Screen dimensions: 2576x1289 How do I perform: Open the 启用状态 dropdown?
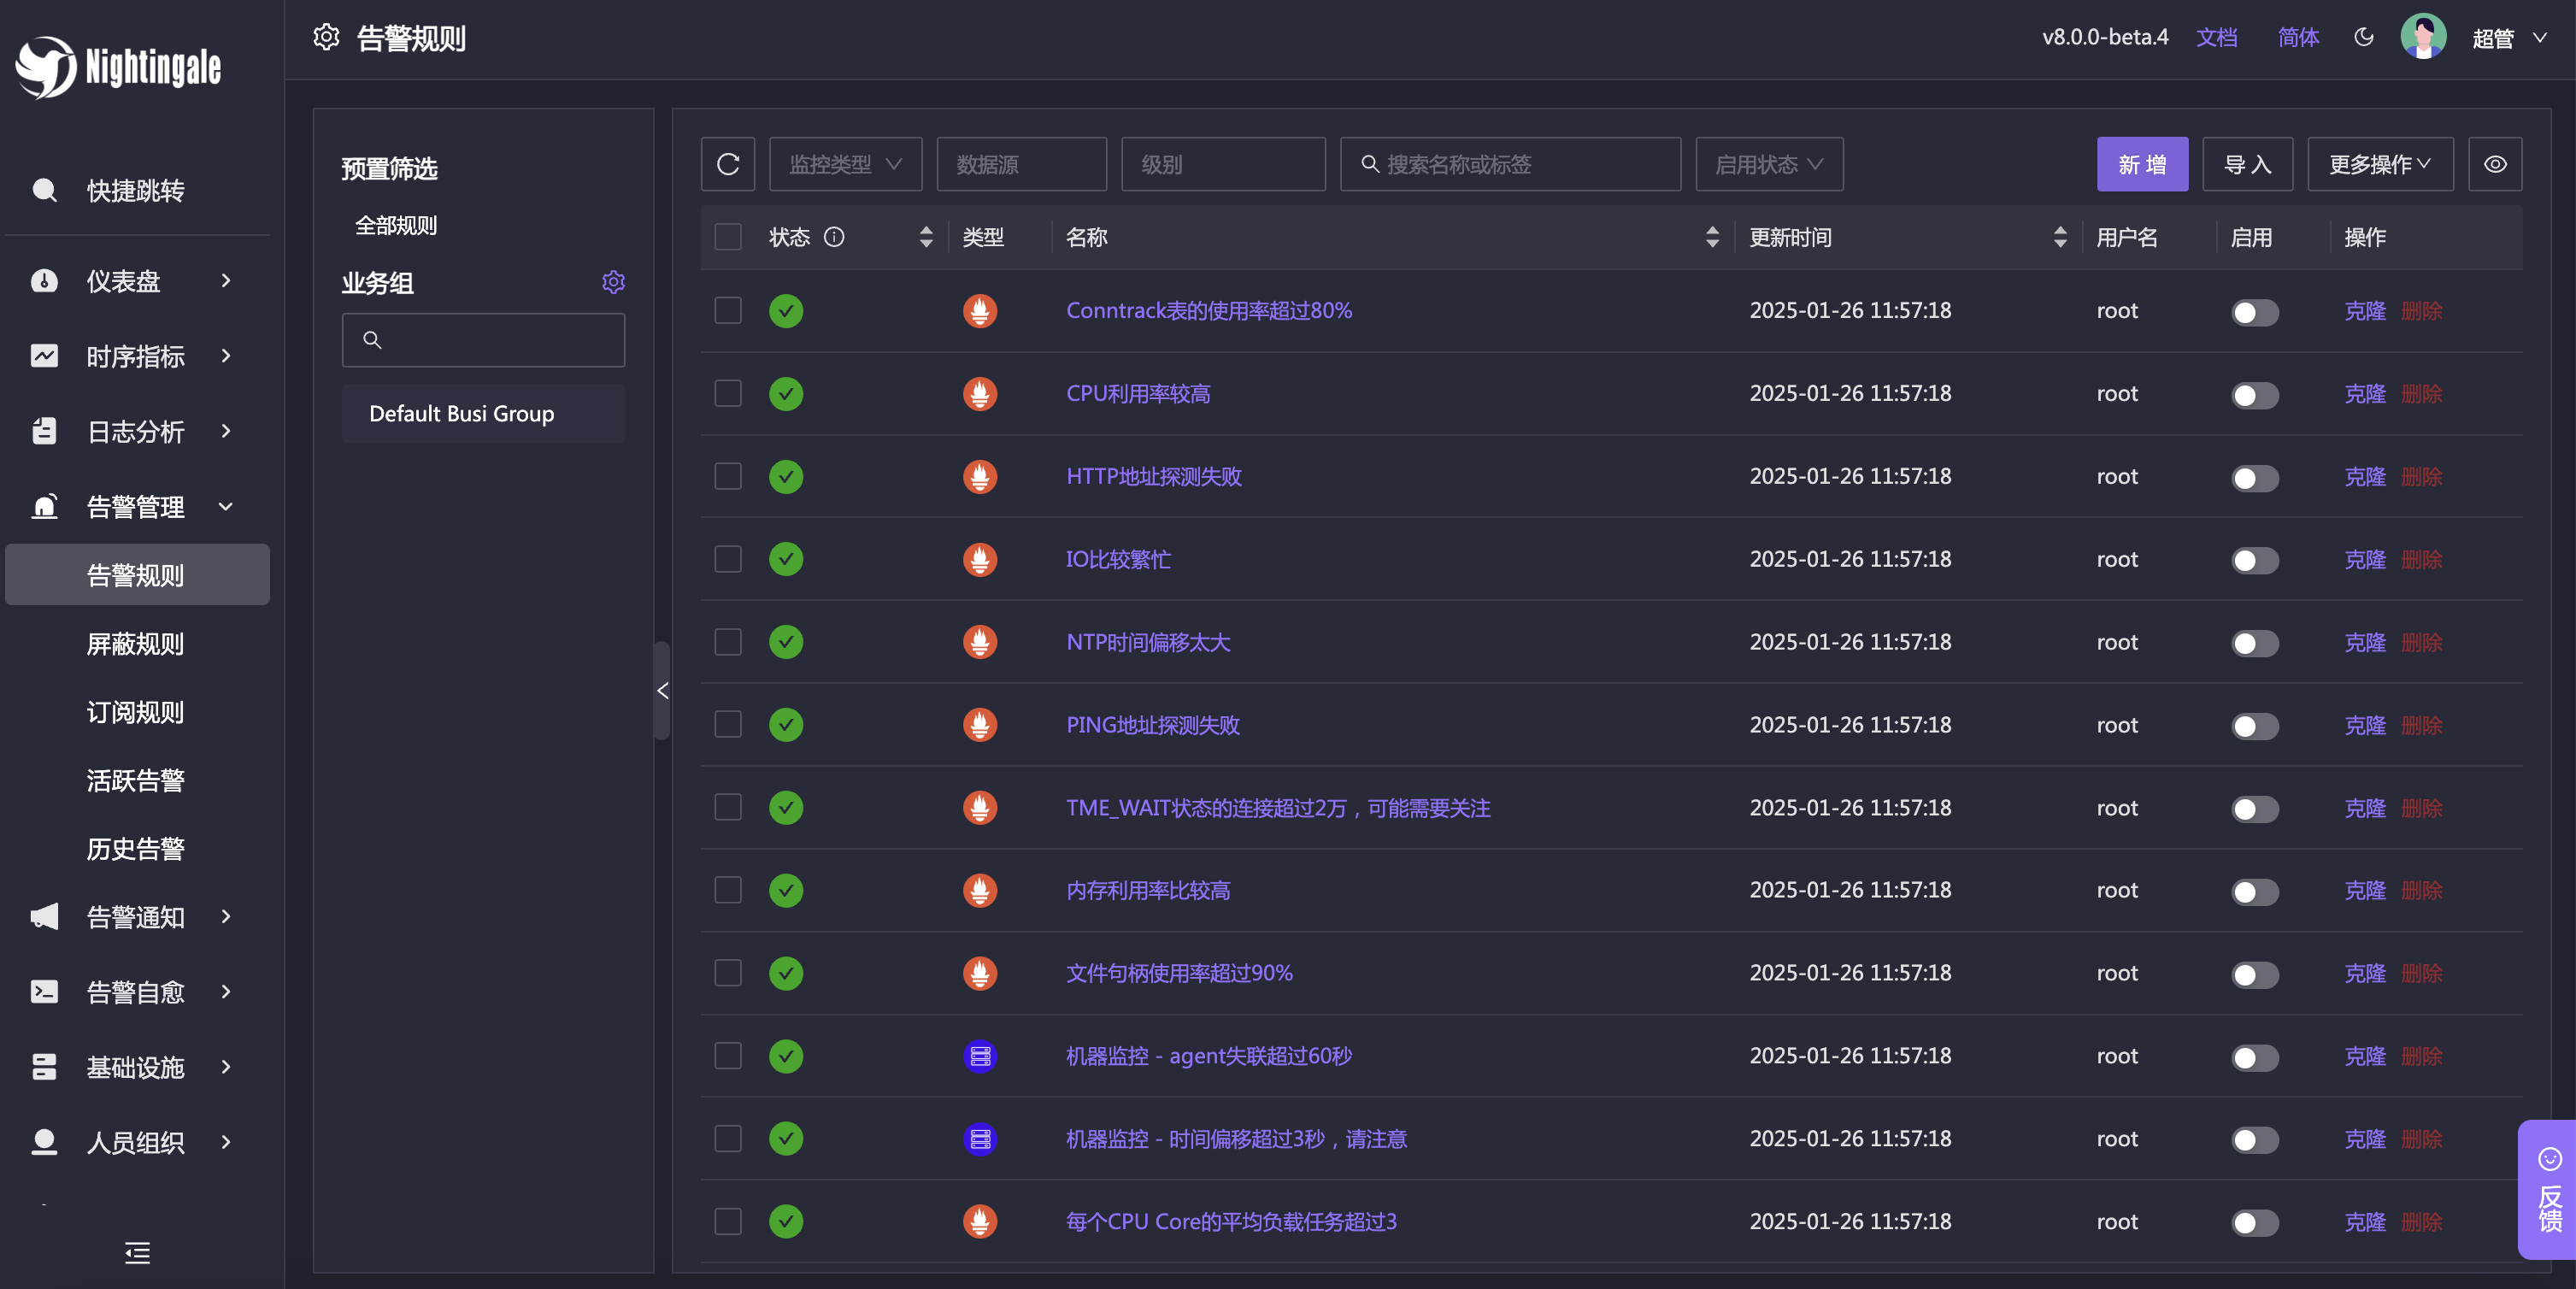click(x=1769, y=164)
